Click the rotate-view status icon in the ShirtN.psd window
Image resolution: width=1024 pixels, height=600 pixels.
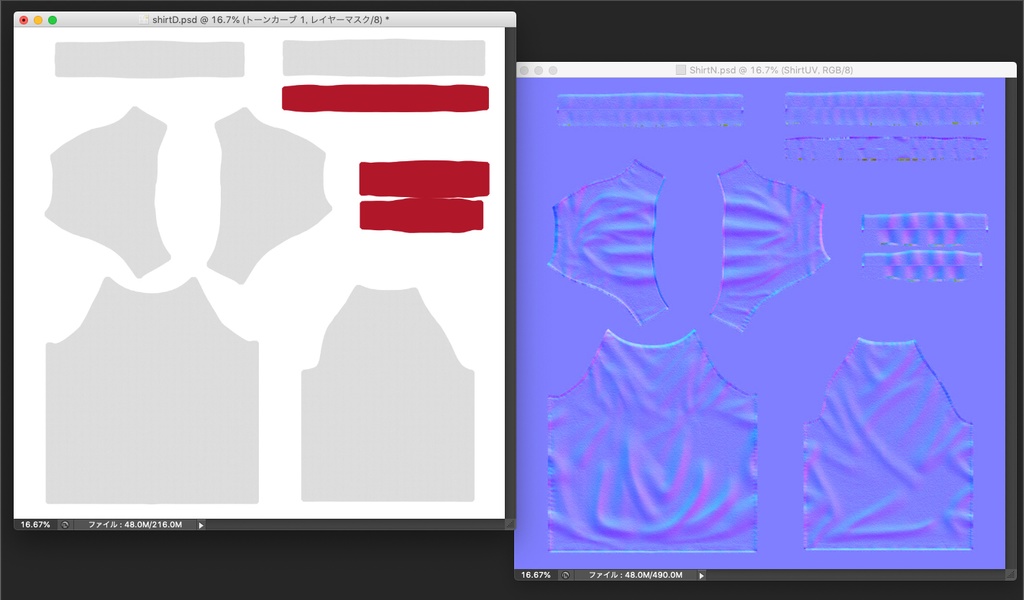coord(566,575)
